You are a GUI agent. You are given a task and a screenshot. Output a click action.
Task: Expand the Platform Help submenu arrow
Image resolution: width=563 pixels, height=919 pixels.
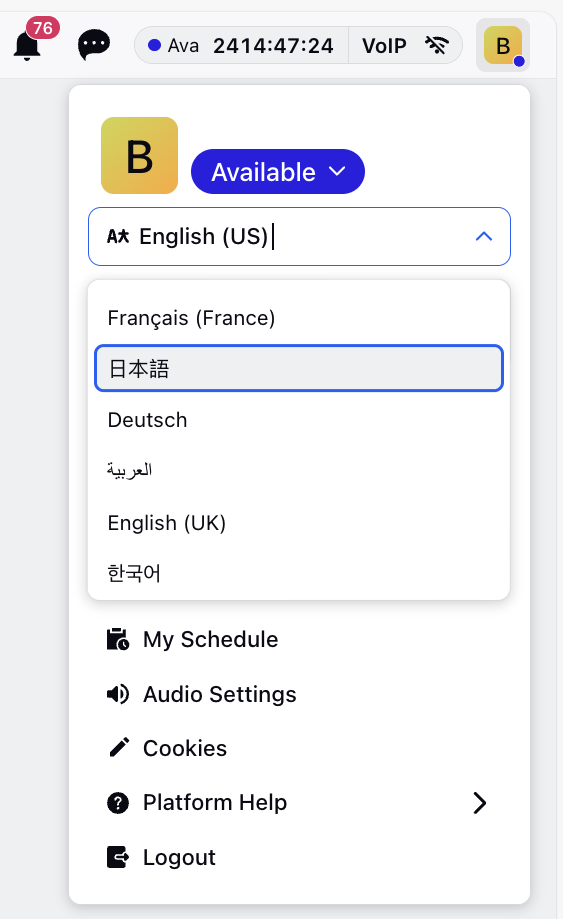[x=480, y=803]
